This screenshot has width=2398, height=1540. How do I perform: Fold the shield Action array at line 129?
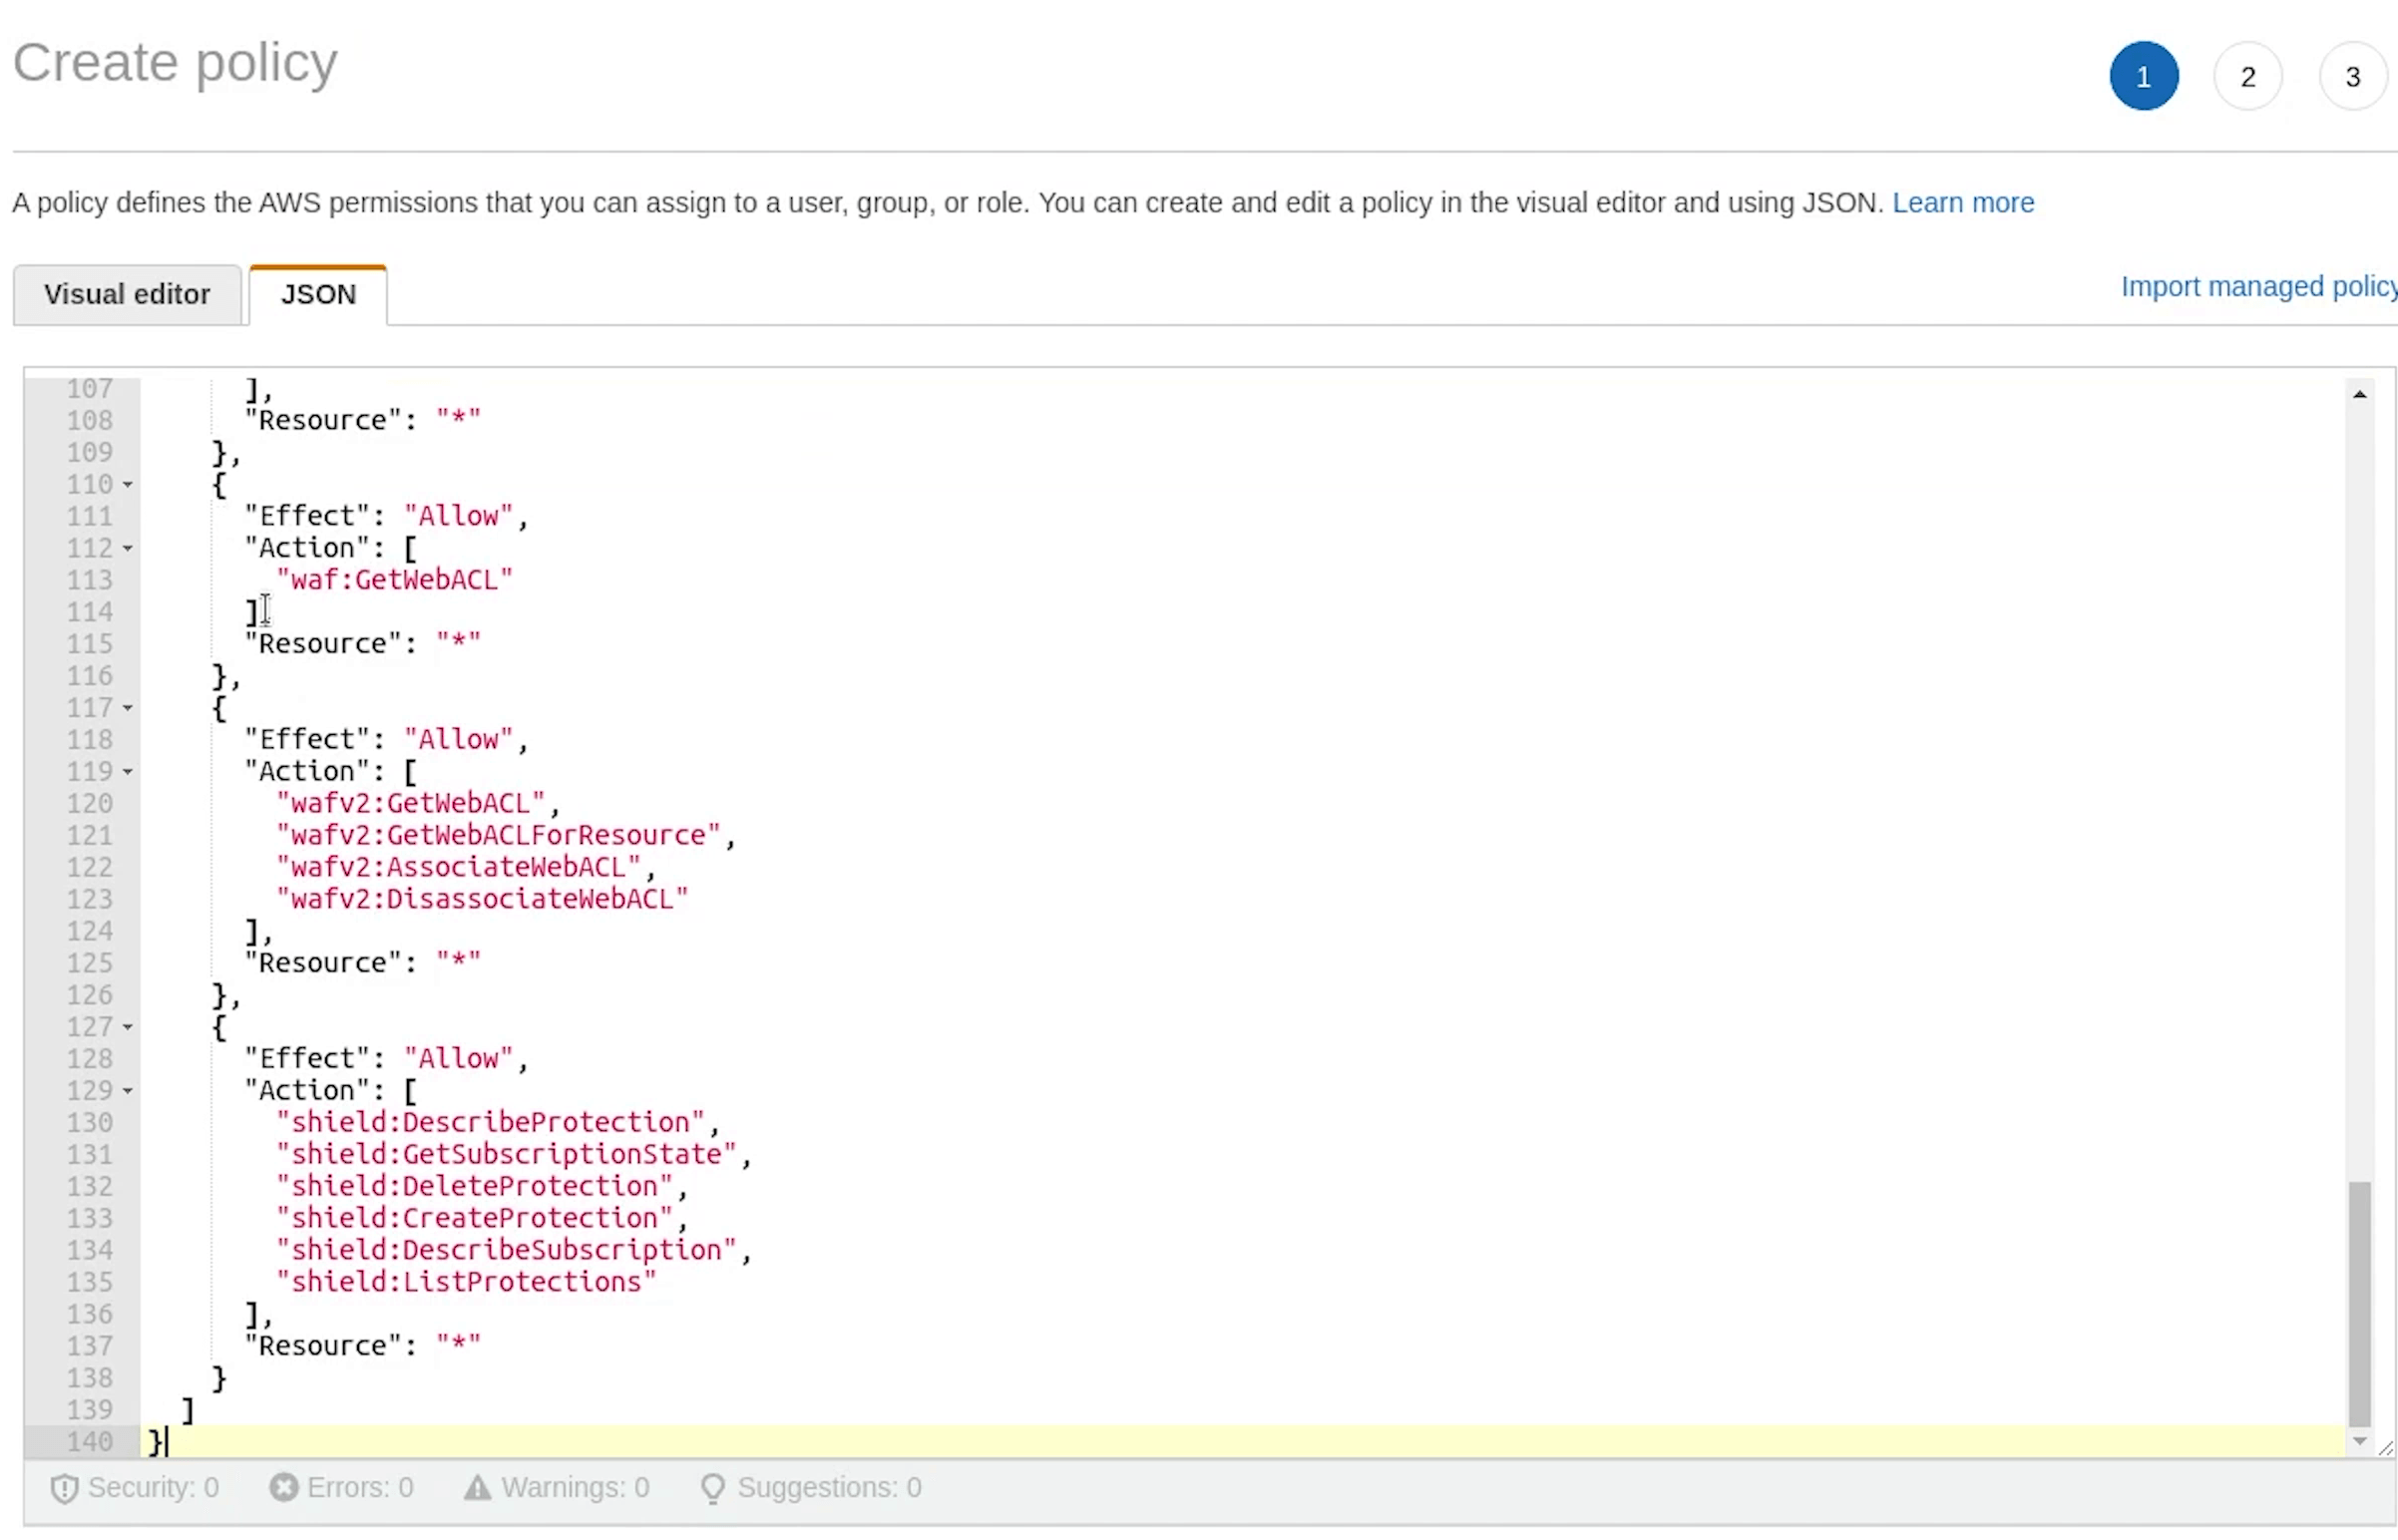128,1091
